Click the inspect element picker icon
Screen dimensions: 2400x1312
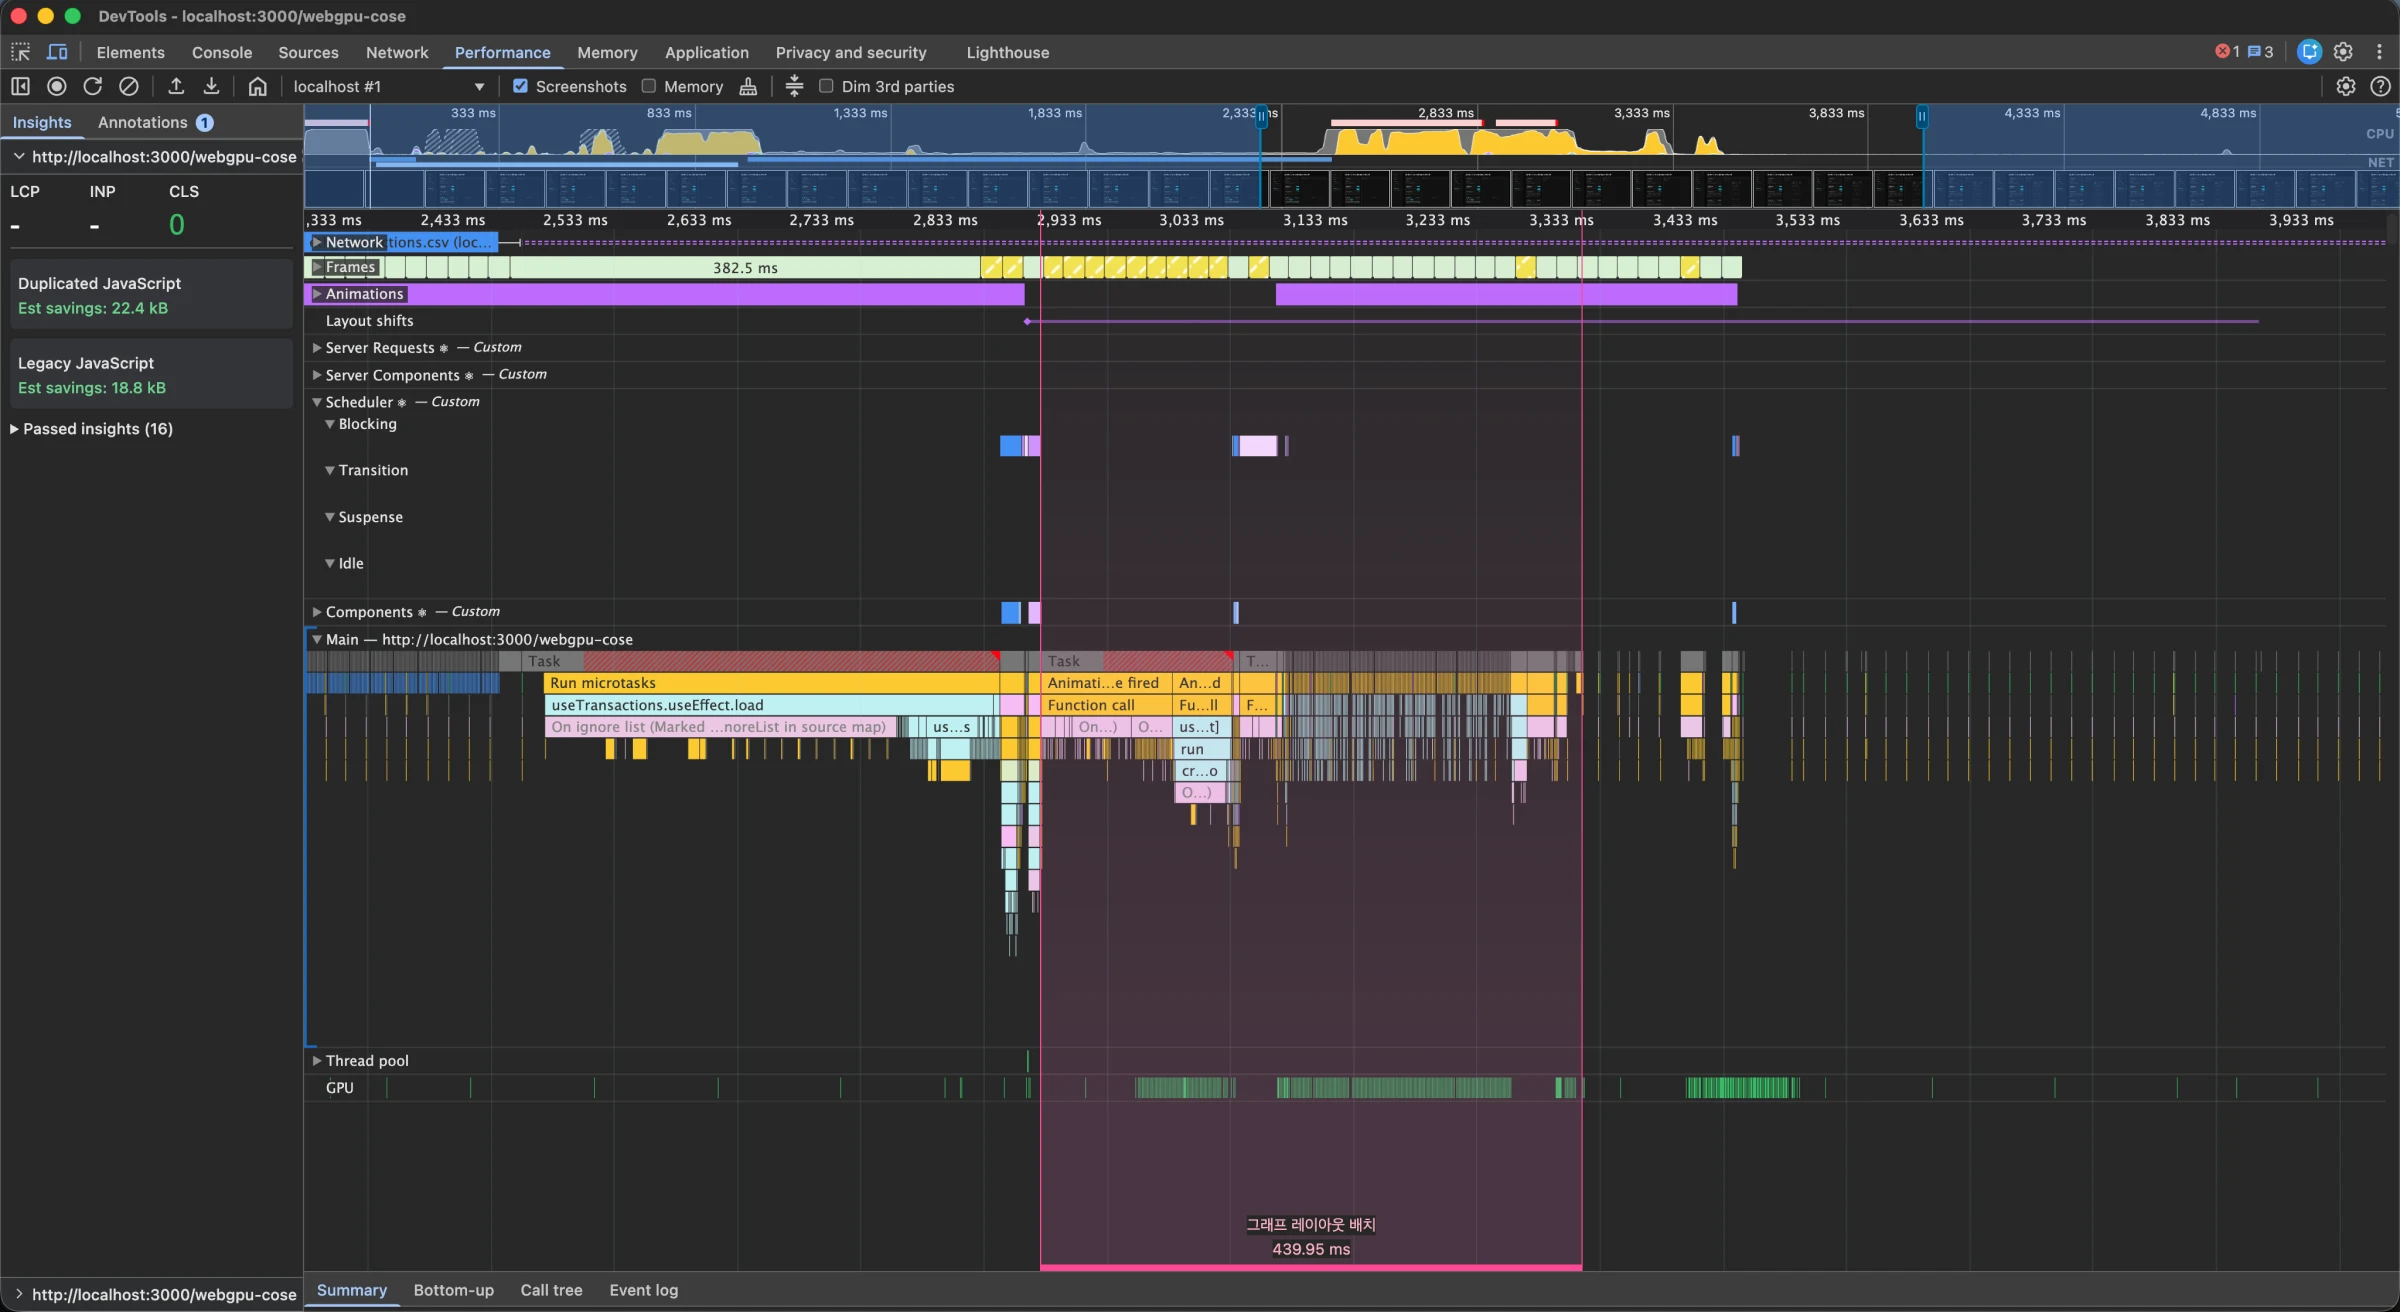(x=20, y=52)
